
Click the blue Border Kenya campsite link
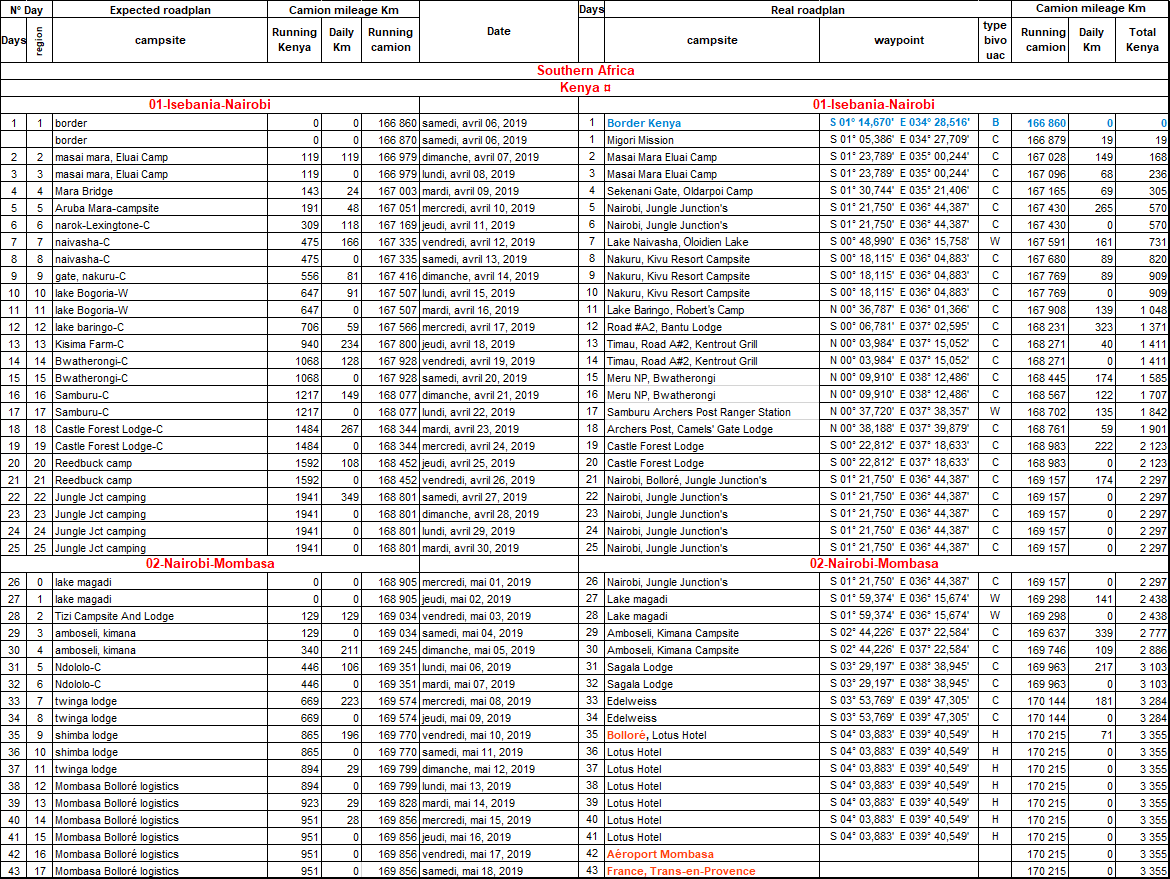click(643, 123)
